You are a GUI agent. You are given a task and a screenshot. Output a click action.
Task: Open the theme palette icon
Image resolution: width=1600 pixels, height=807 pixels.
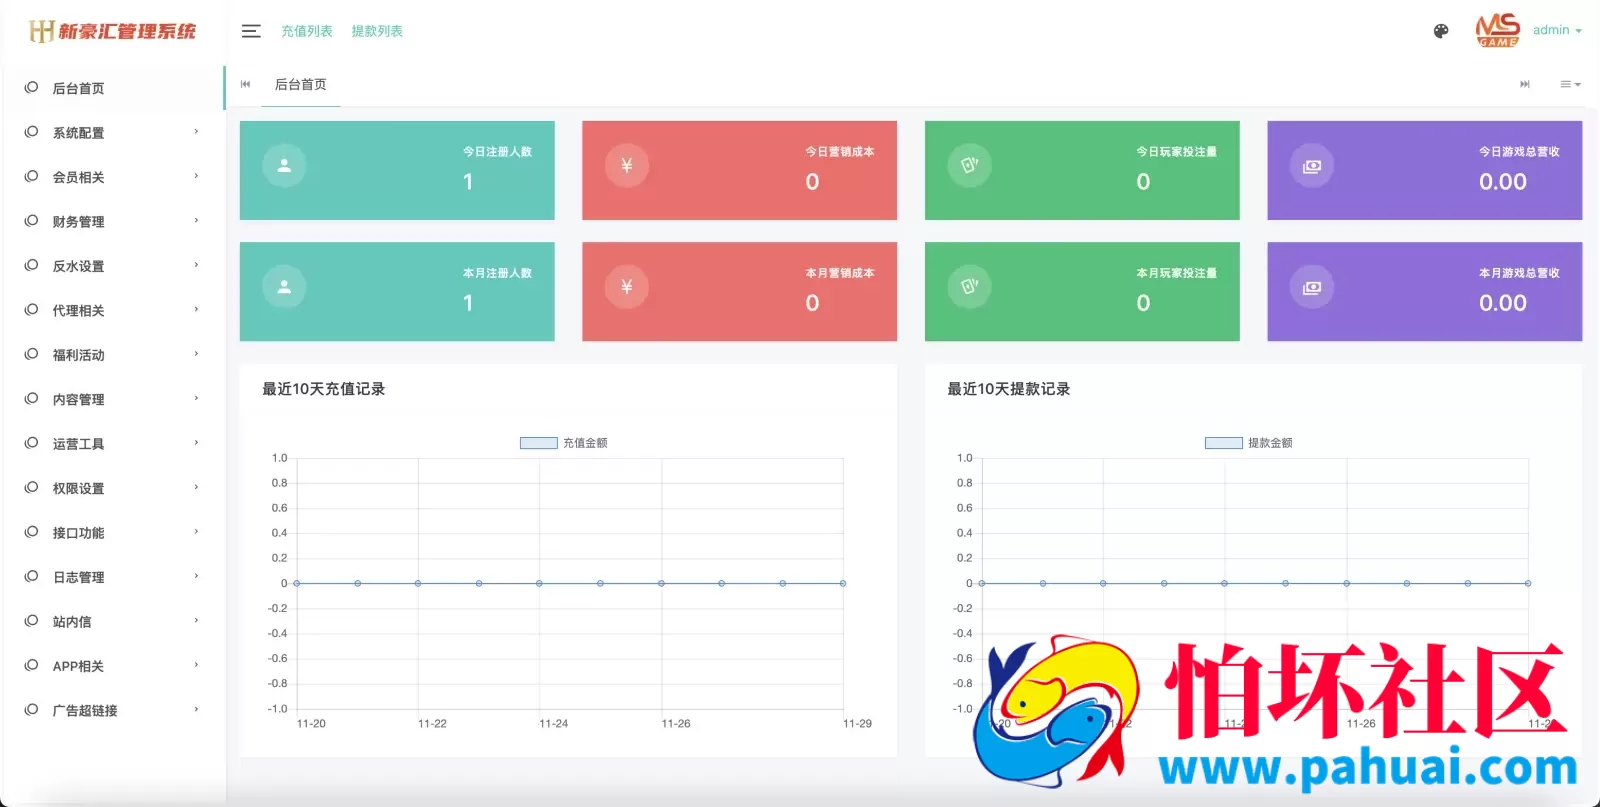point(1441,31)
